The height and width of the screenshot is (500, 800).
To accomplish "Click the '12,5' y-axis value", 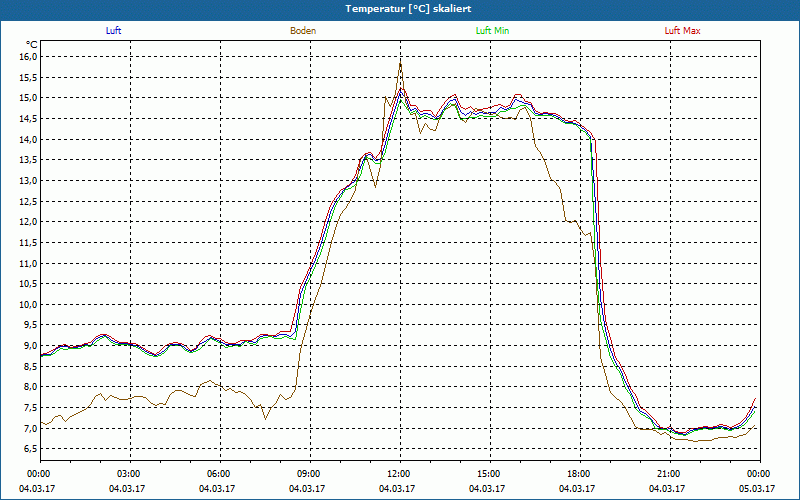I will coord(29,202).
